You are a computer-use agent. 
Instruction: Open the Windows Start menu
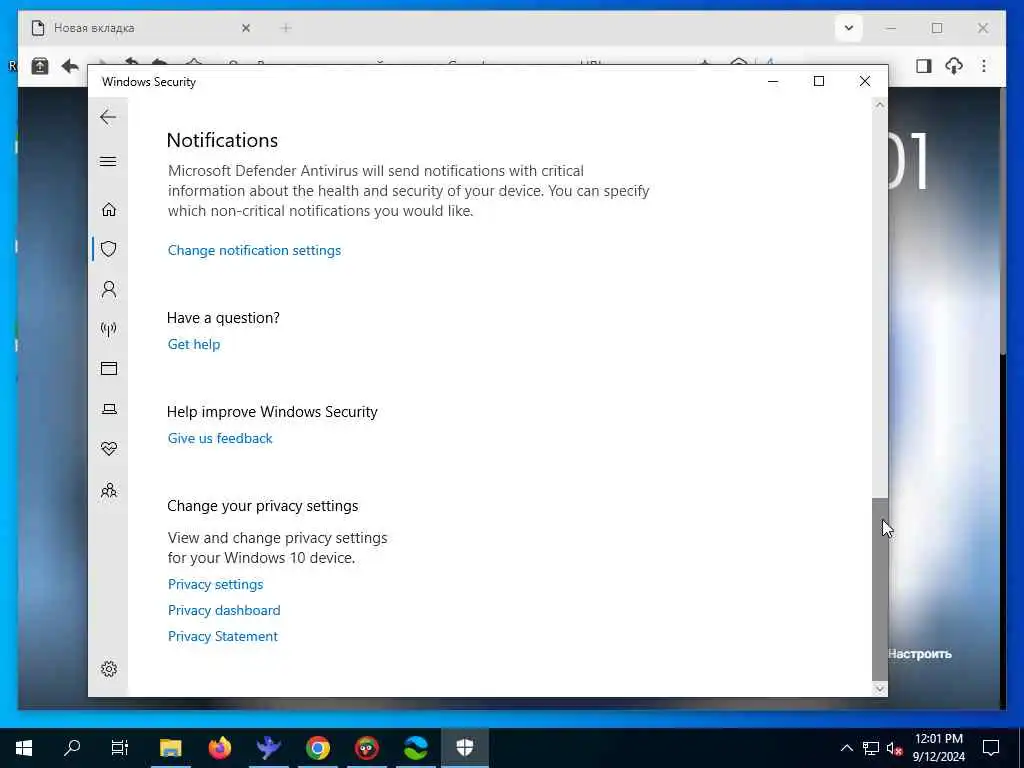pos(24,748)
